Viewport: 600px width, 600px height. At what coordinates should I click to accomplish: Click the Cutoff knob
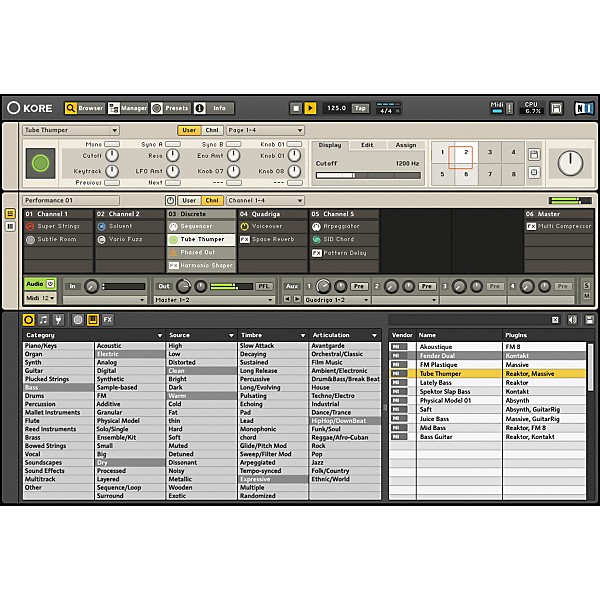112,155
